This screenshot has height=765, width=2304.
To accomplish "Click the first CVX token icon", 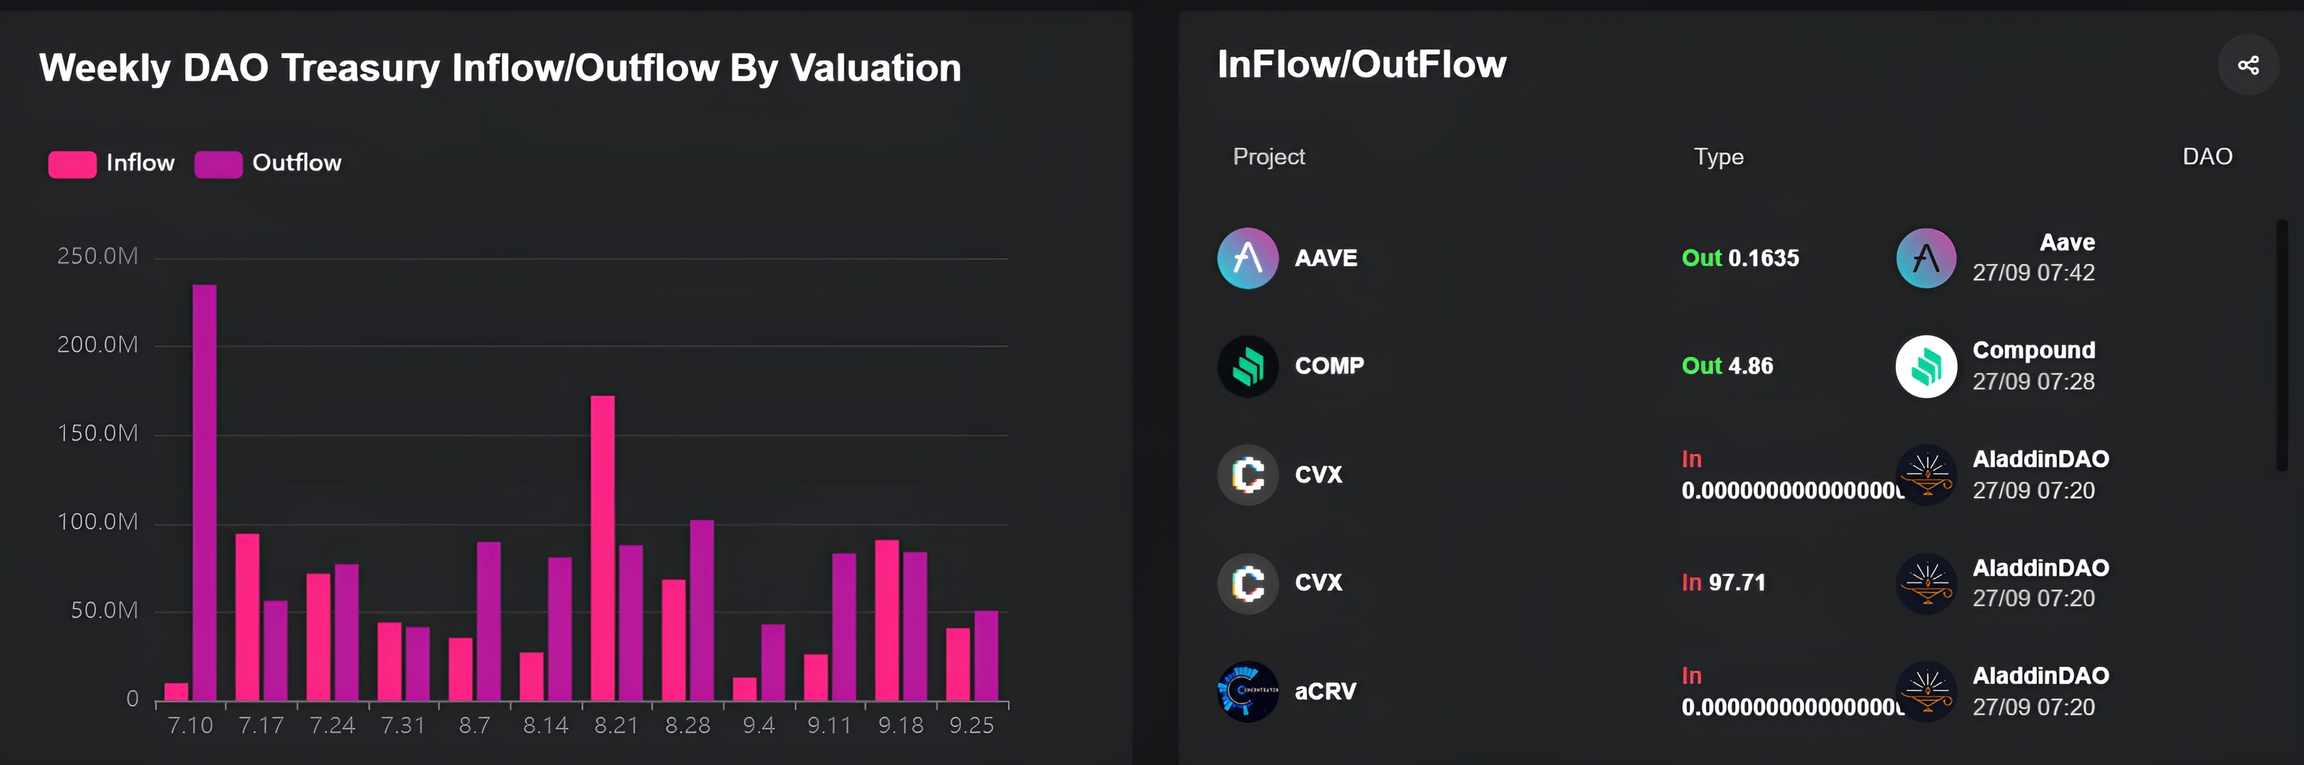I will pyautogui.click(x=1247, y=475).
